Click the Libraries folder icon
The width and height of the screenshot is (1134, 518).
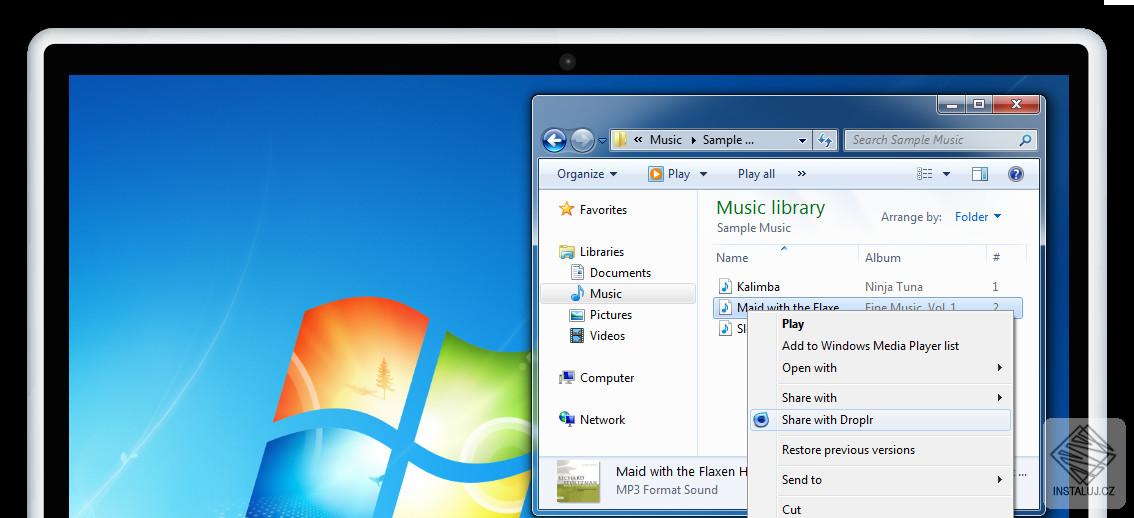click(x=566, y=252)
